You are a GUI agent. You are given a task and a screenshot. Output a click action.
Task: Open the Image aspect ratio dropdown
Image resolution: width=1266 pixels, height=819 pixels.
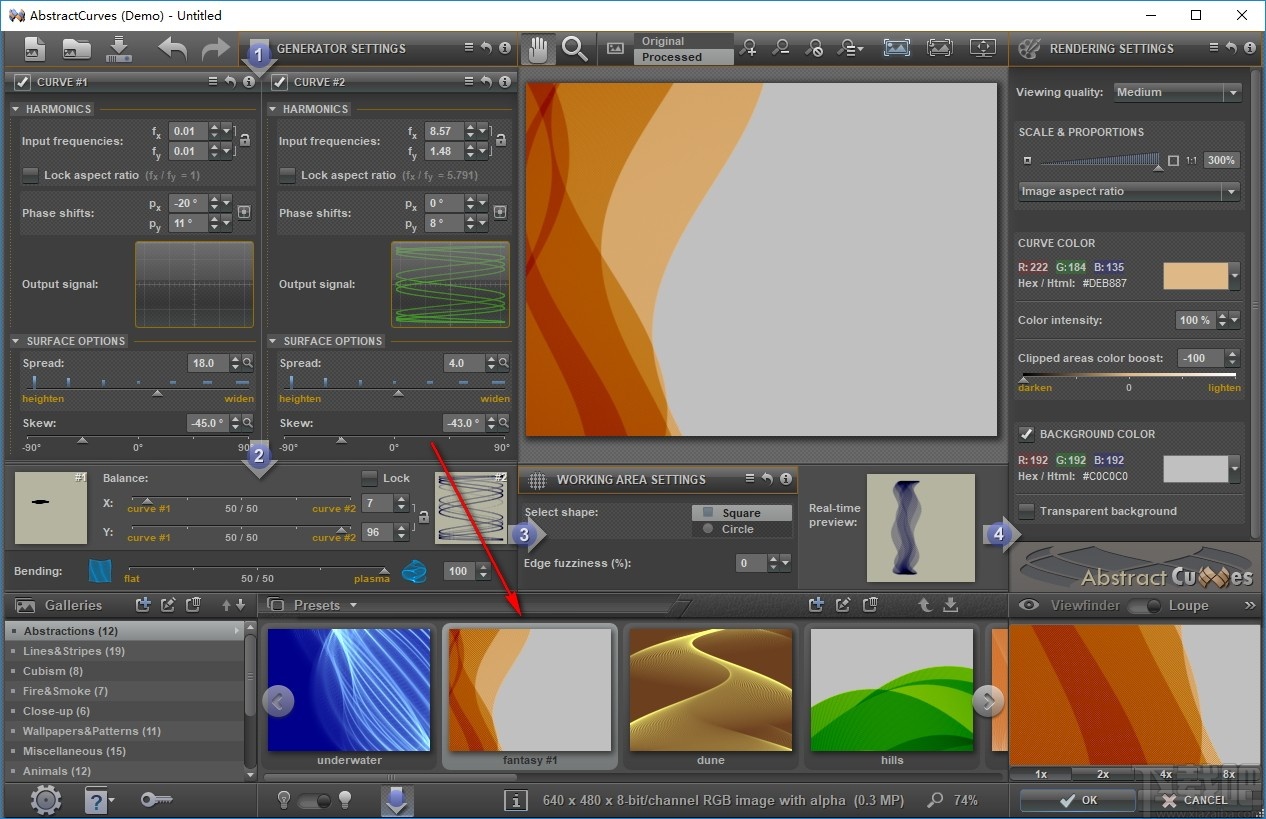[1129, 191]
